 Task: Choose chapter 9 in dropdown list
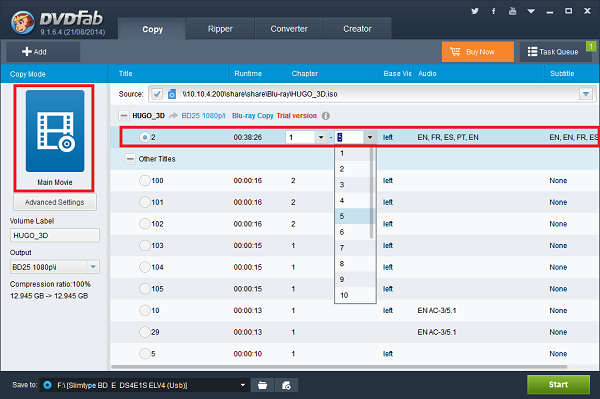click(x=353, y=279)
